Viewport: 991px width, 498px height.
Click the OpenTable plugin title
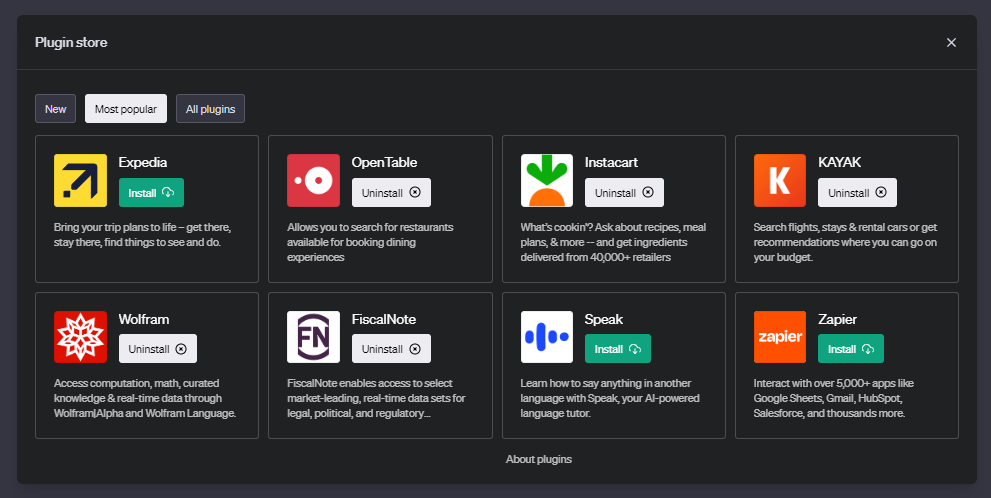tap(384, 162)
